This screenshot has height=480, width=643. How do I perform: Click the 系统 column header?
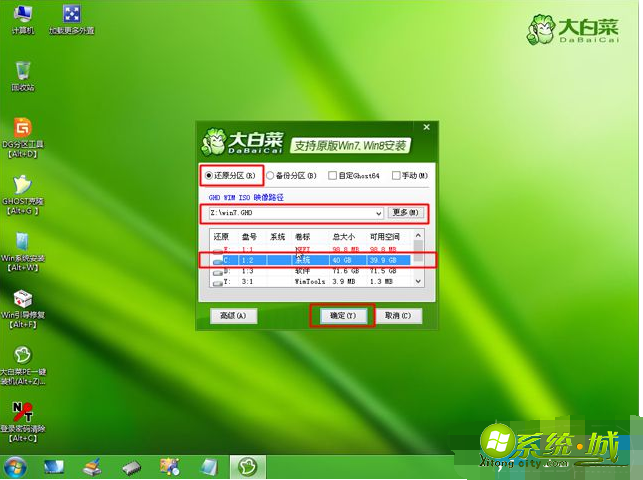click(x=277, y=237)
